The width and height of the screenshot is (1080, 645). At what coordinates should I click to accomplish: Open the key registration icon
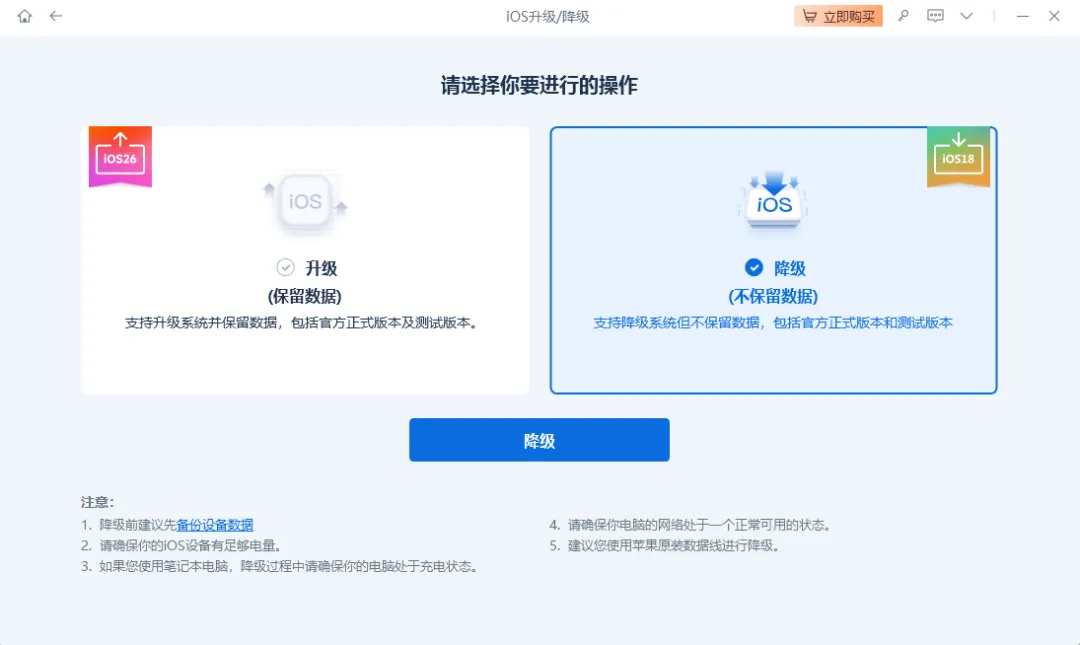(x=903, y=16)
